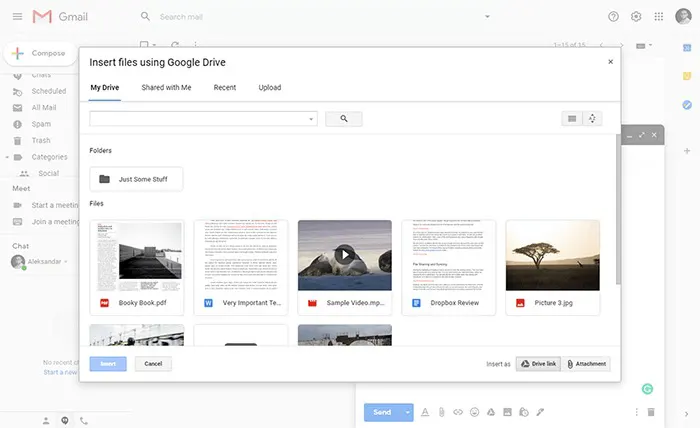The image size is (700, 428).
Task: Open the account profile avatar
Action: coord(683,17)
